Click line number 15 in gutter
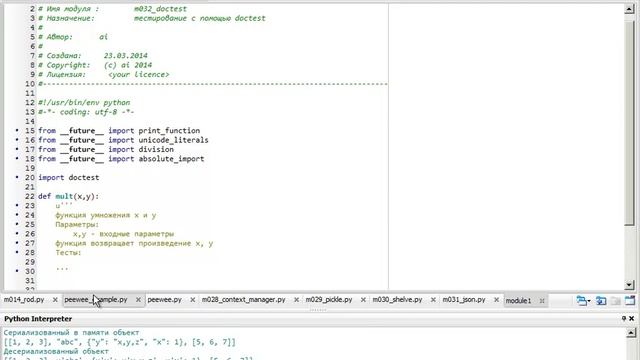The width and height of the screenshot is (640, 360). 30,131
